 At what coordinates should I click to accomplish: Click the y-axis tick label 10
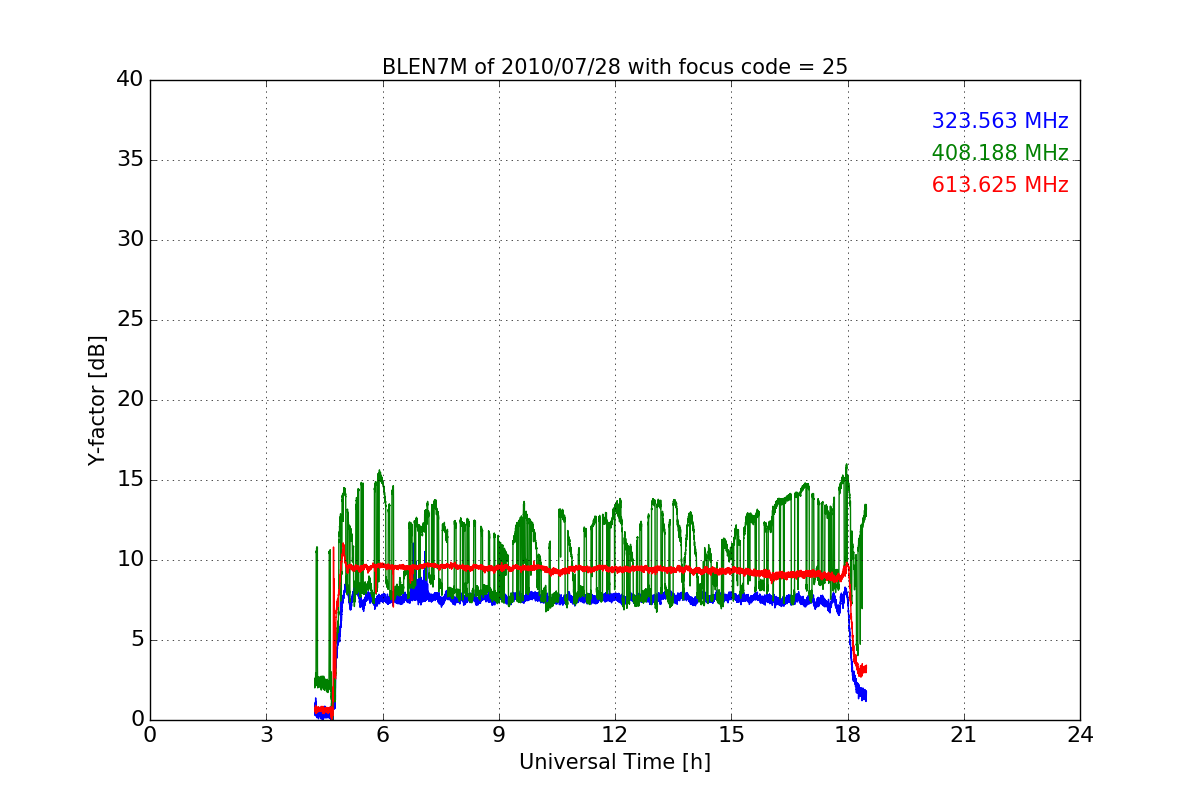[x=130, y=560]
